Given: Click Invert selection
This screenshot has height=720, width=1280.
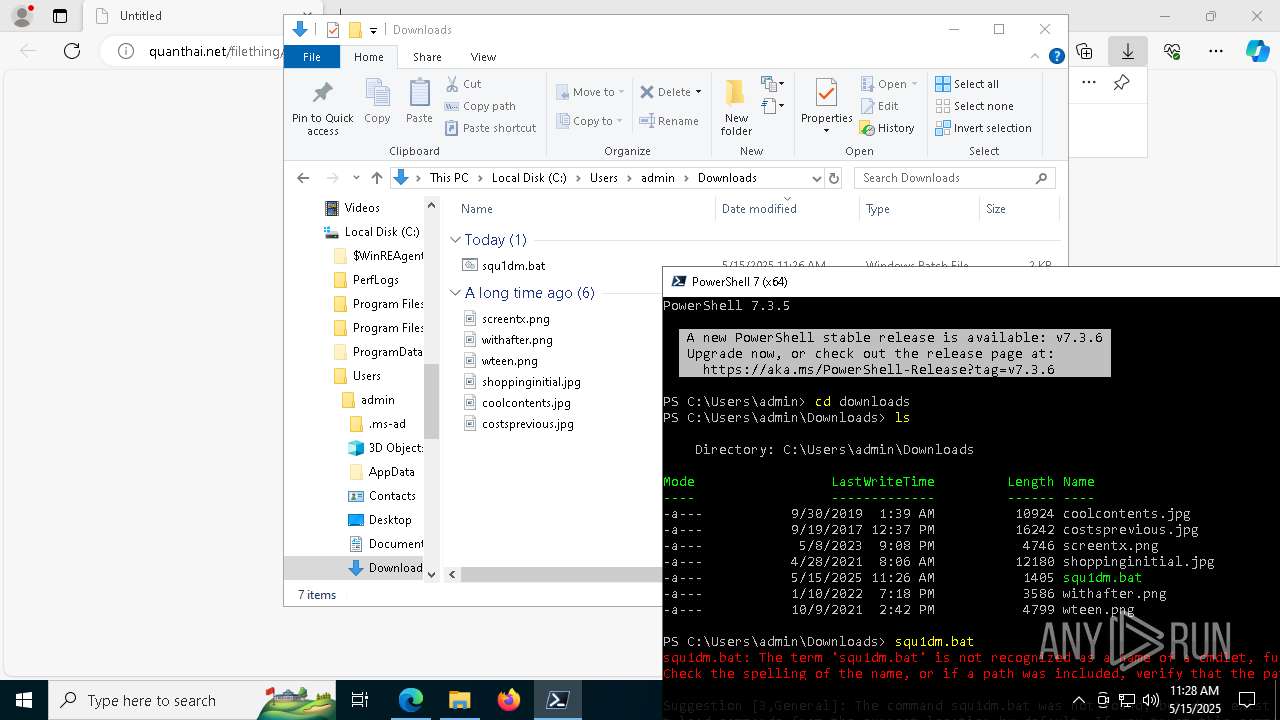Looking at the screenshot, I should point(983,128).
